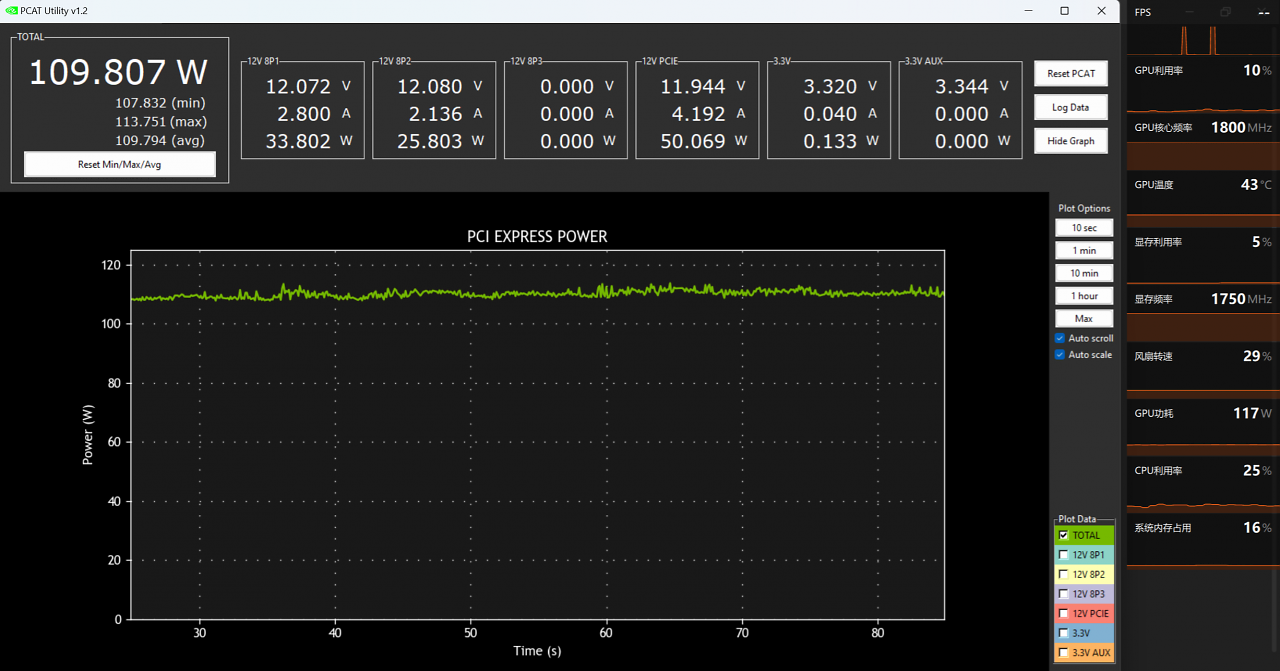Click 25.803 W in 12V 8P2 panel

point(441,141)
